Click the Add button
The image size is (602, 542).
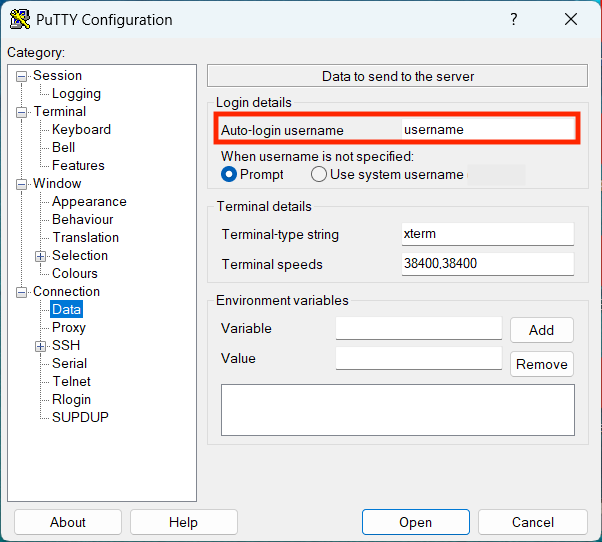542,330
